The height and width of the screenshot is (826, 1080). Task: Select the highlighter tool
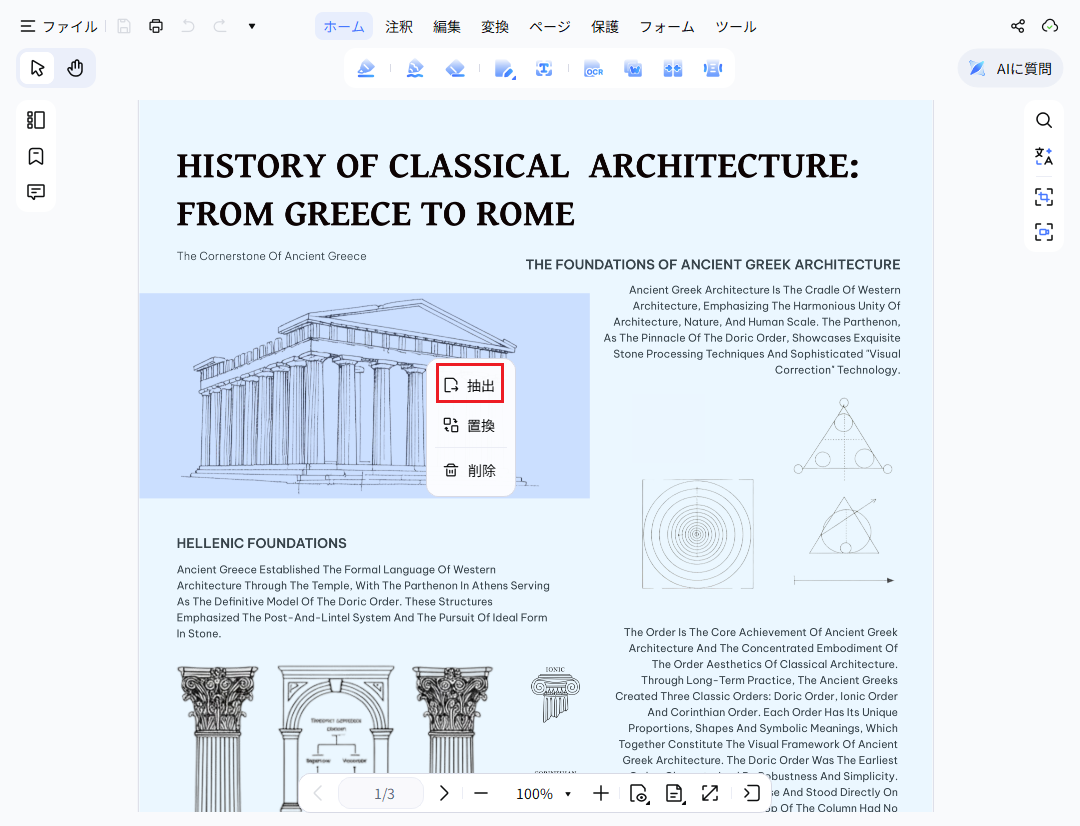pos(366,69)
